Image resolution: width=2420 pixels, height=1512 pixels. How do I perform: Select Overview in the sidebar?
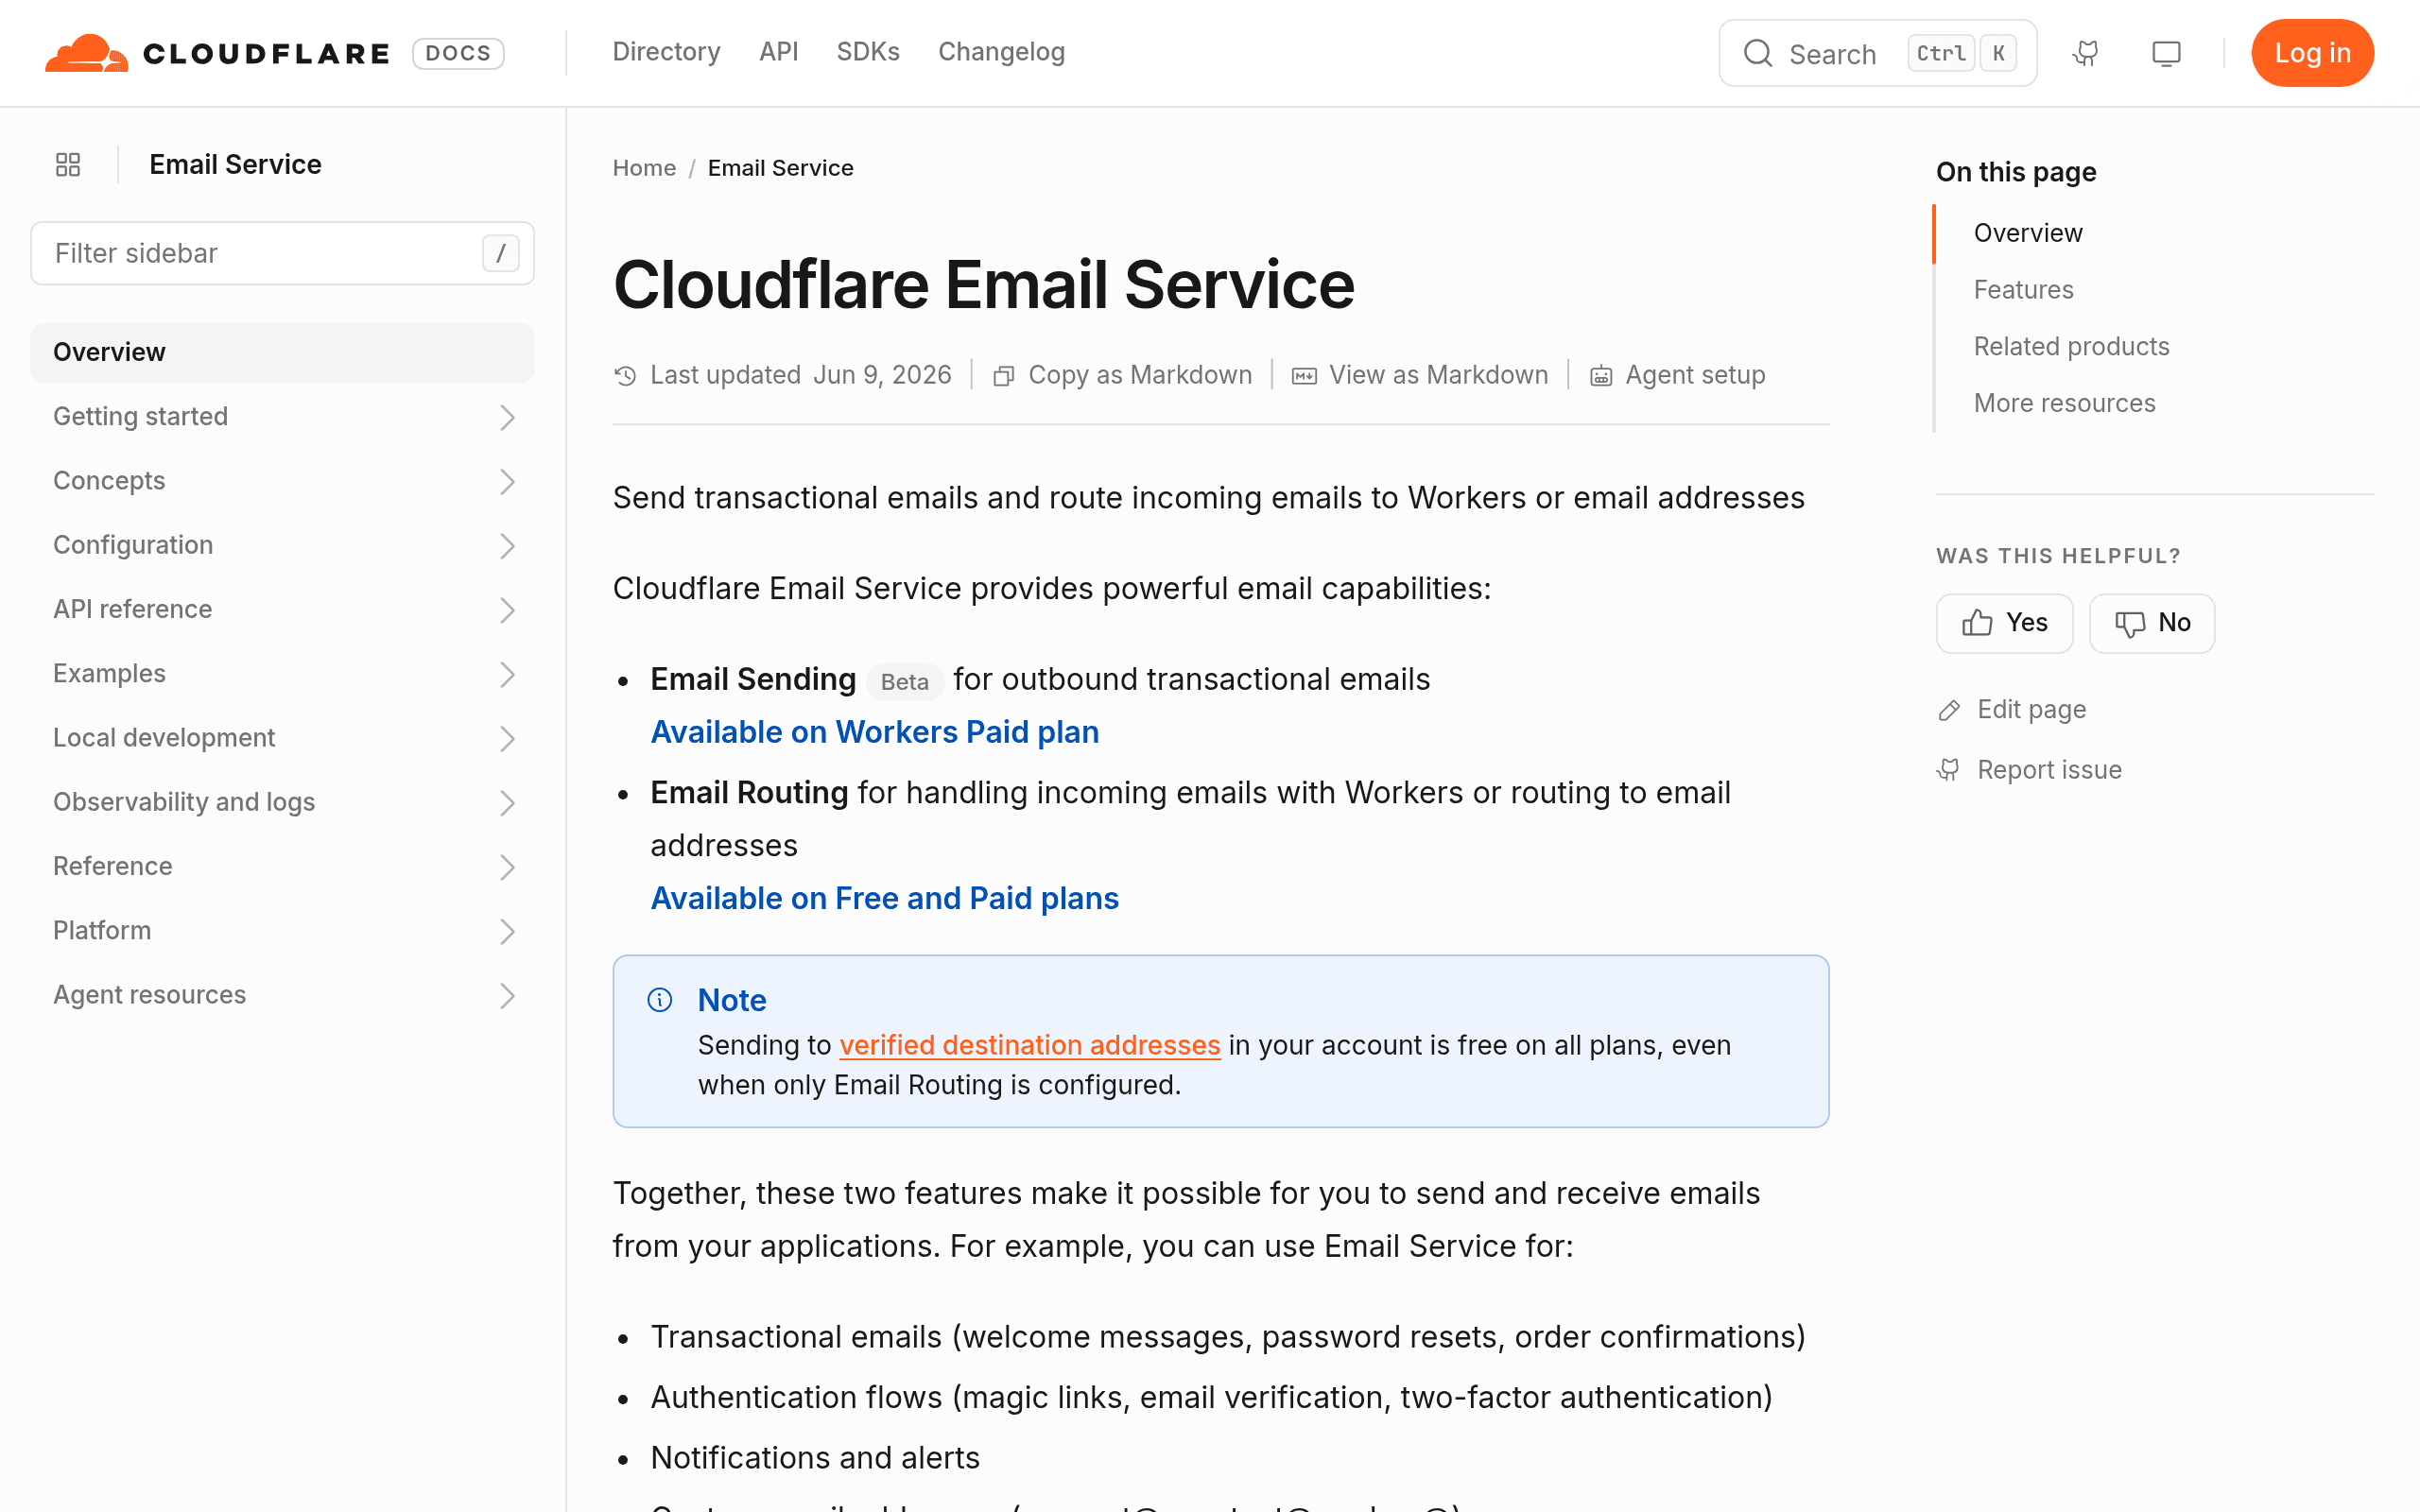[282, 353]
